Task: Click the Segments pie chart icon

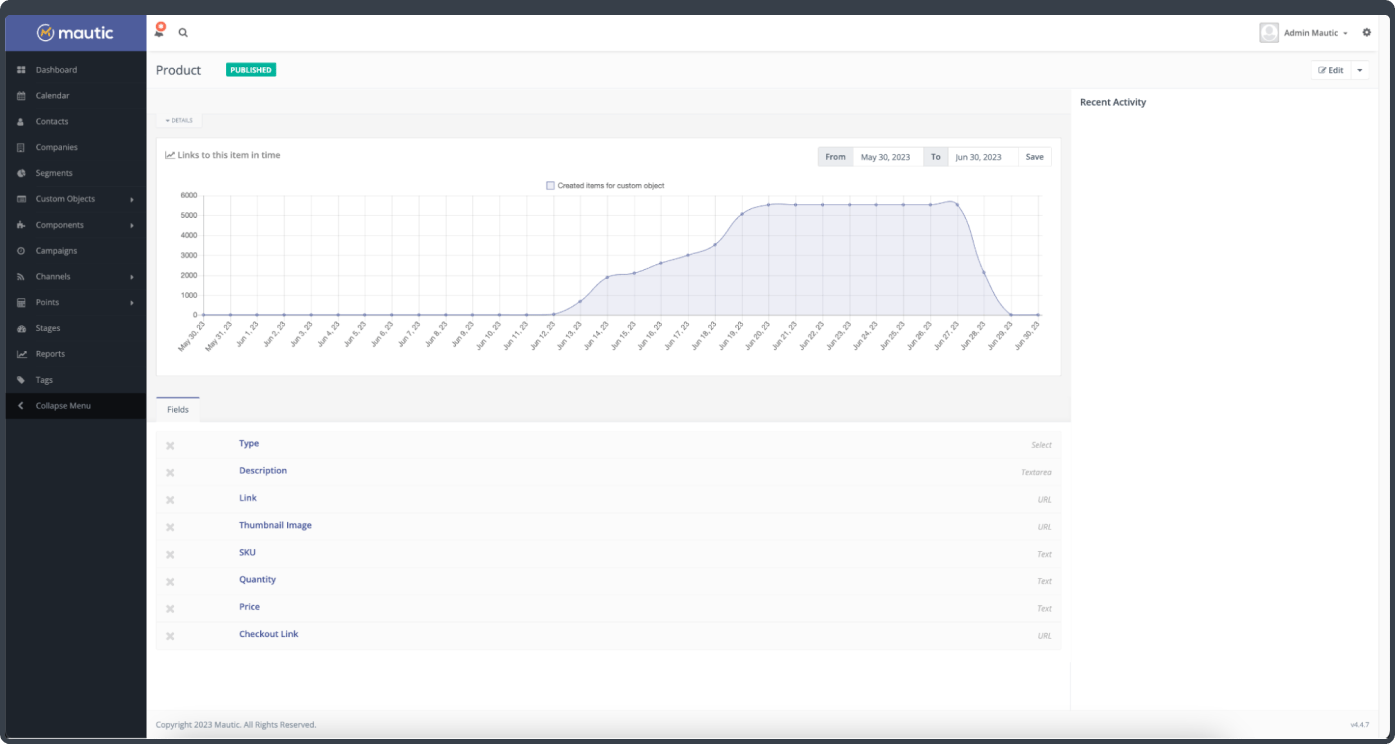Action: coord(21,173)
